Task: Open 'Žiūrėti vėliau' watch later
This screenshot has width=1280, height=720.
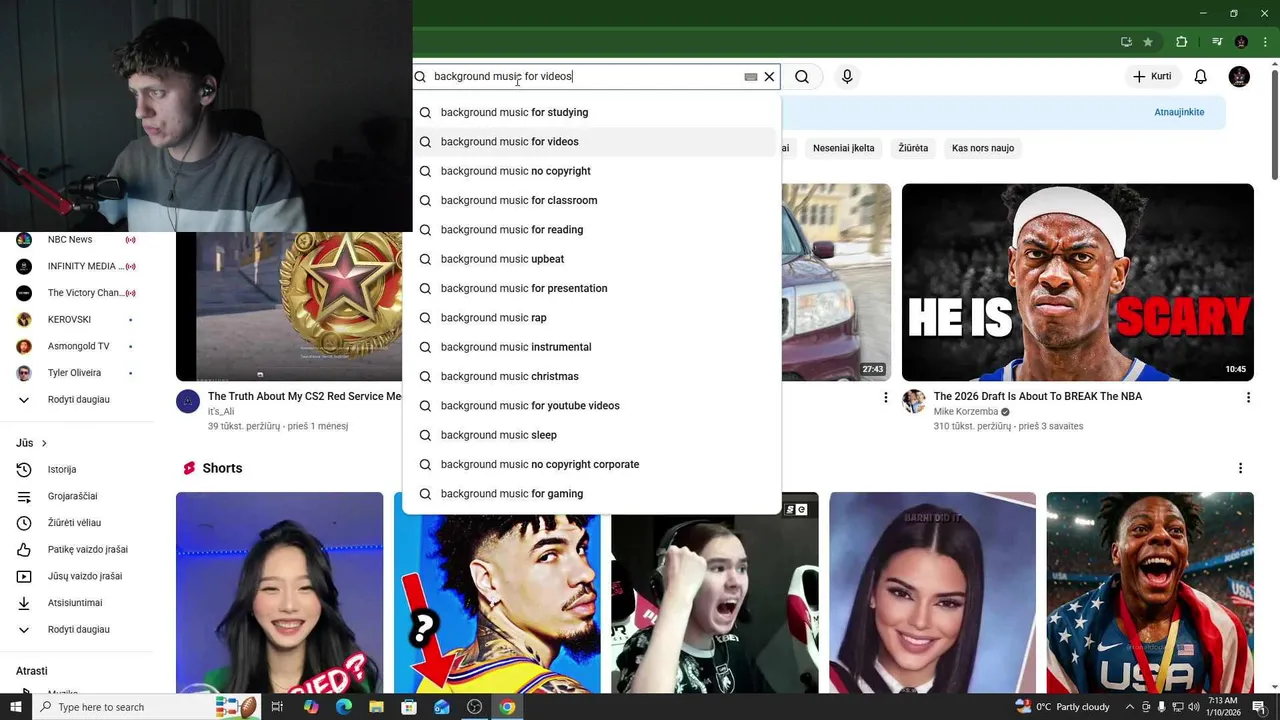Action: 76,523
